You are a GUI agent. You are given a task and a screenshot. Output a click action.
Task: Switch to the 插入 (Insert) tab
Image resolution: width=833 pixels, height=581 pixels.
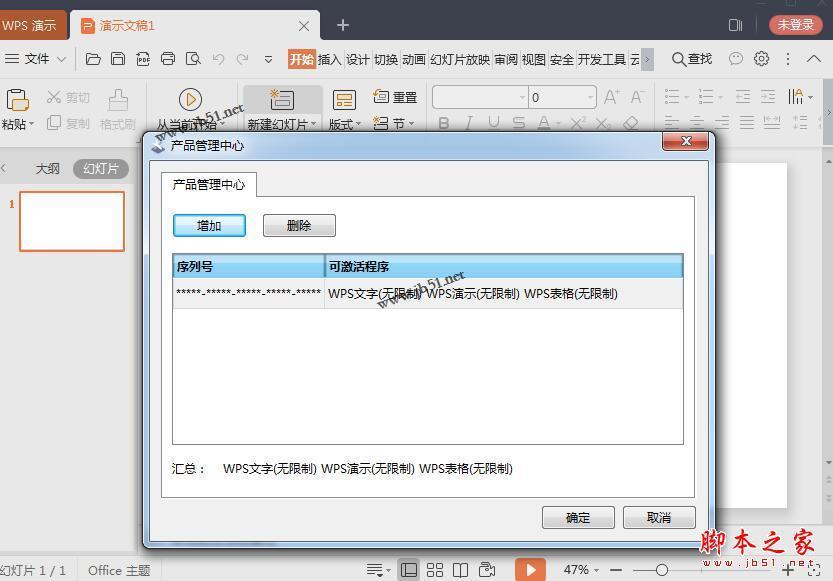coord(329,59)
